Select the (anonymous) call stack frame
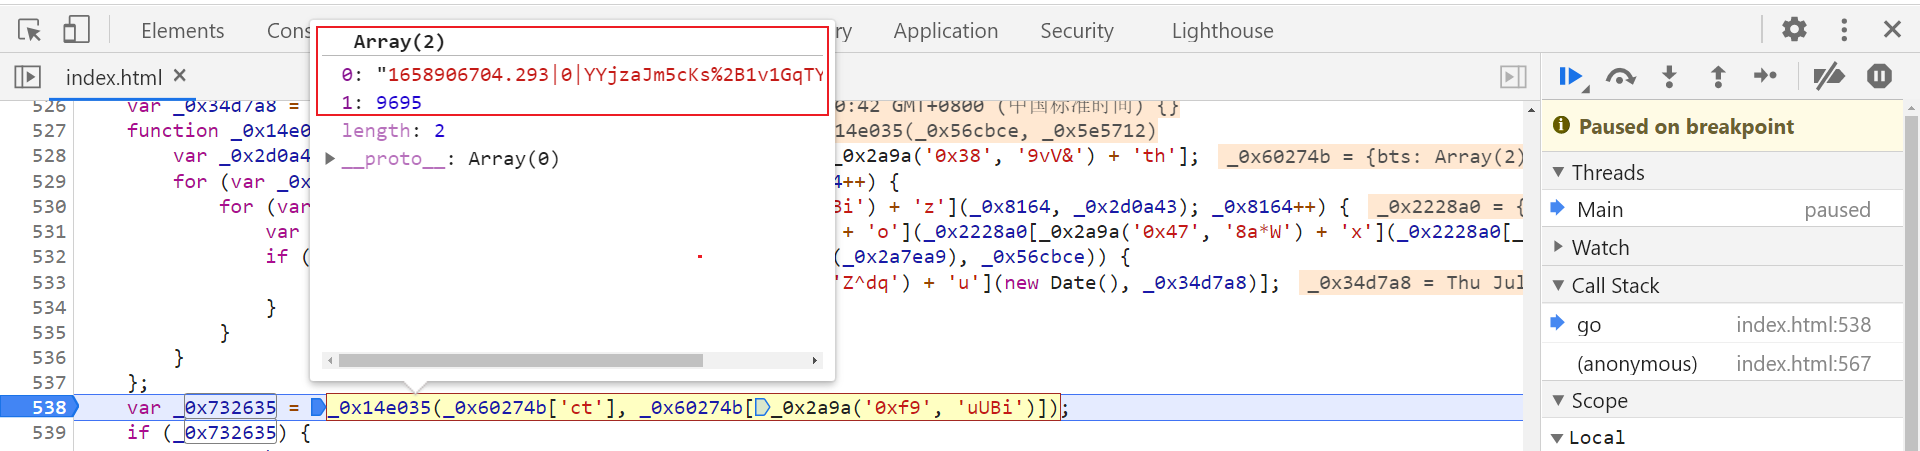The width and height of the screenshot is (1920, 451). [1636, 364]
